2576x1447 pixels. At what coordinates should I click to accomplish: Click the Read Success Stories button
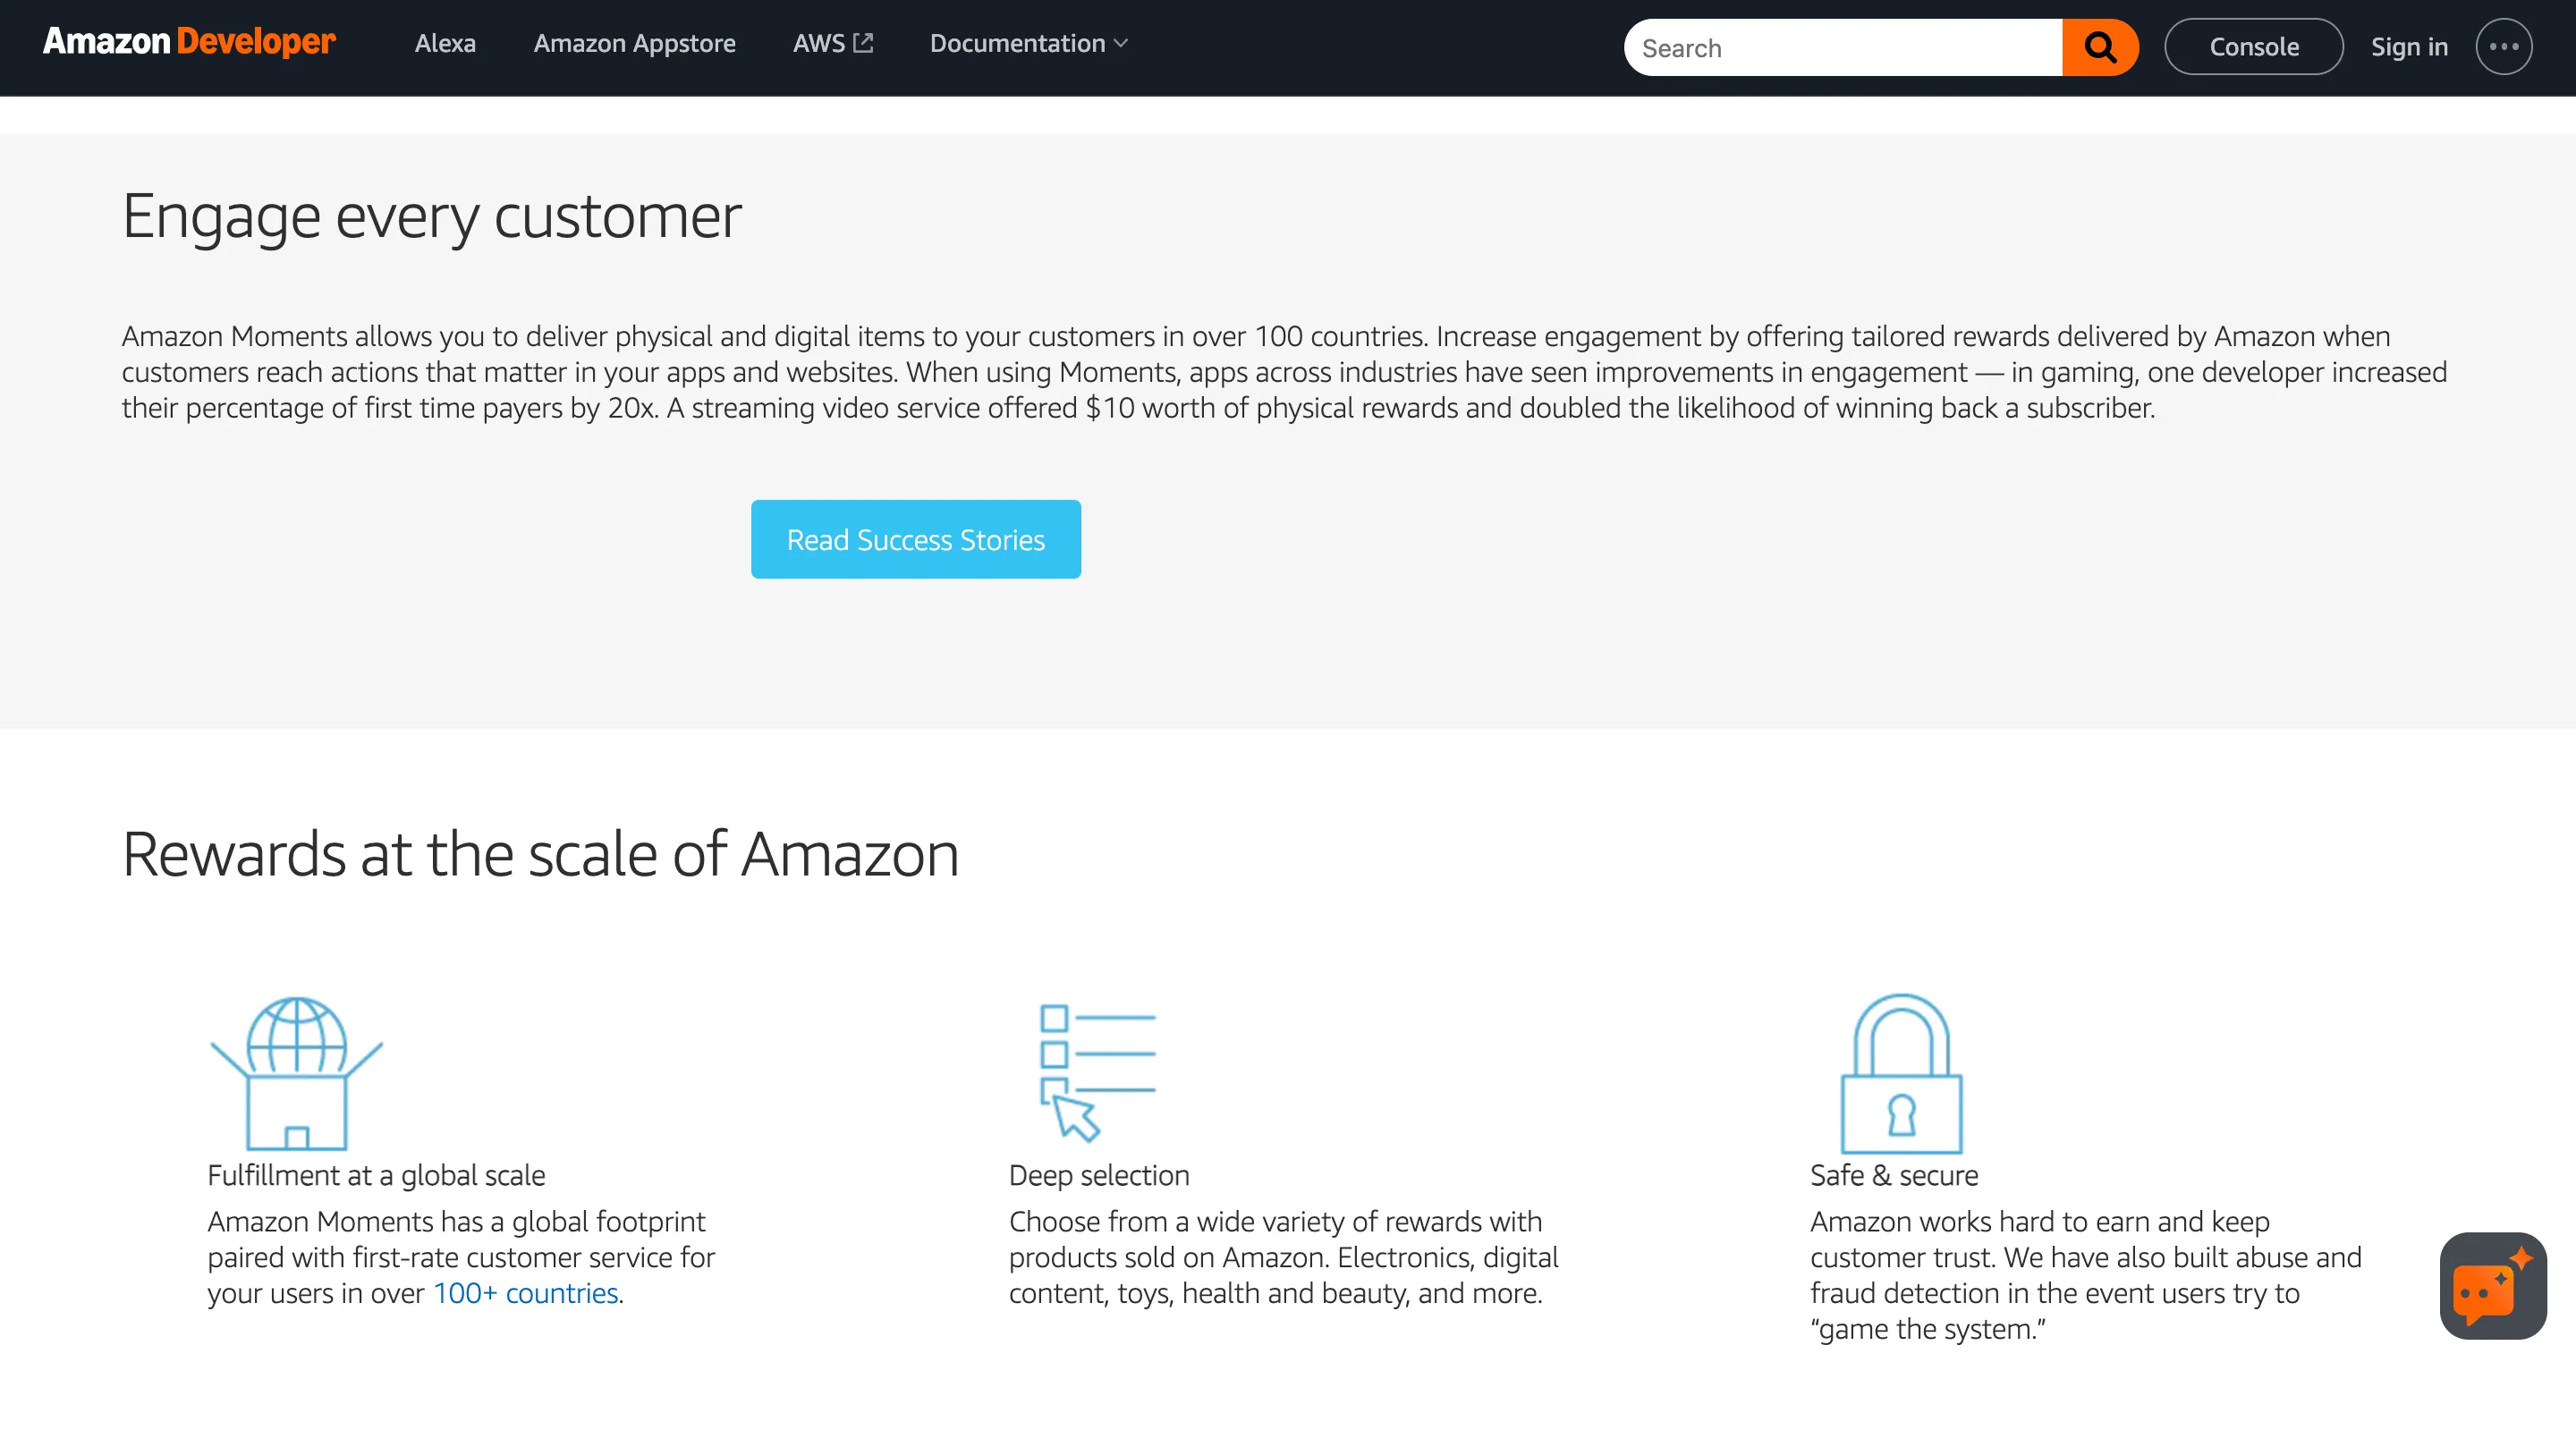[915, 538]
